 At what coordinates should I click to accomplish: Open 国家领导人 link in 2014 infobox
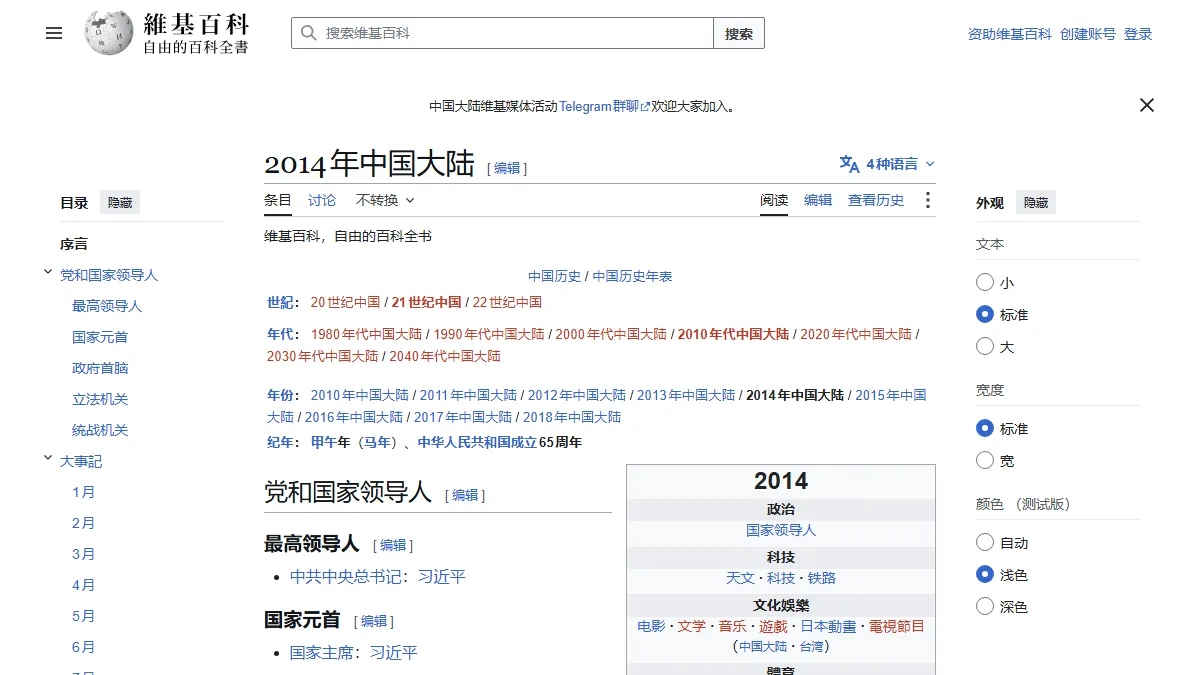pos(781,530)
